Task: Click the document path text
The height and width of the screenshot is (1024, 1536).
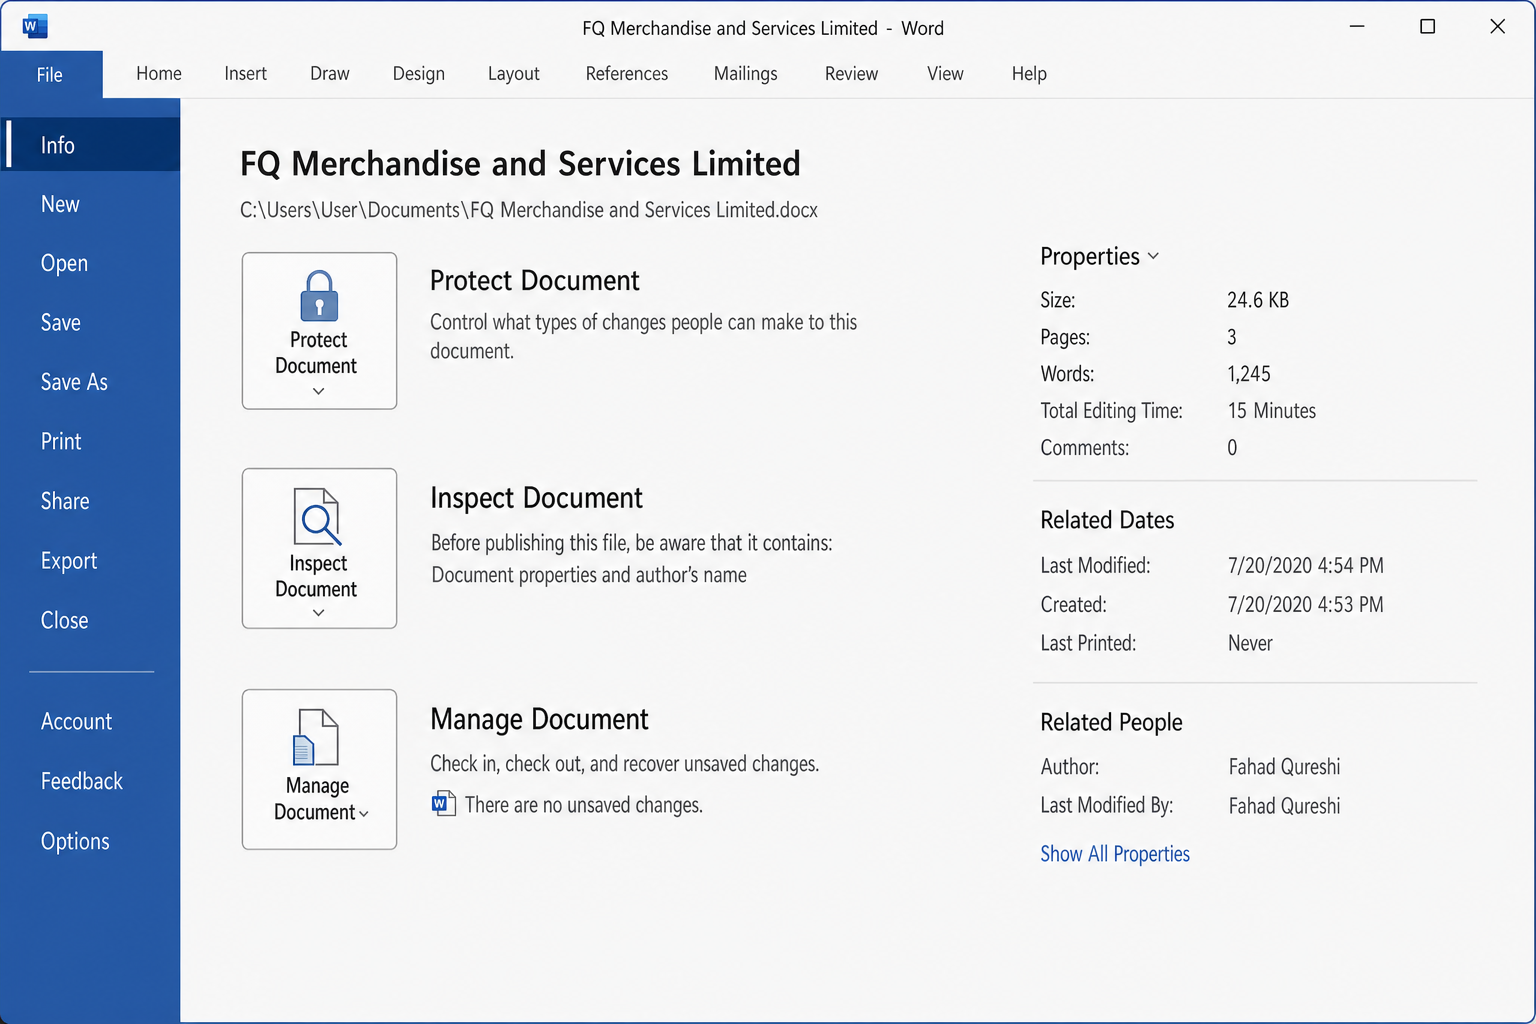Action: coord(529,210)
